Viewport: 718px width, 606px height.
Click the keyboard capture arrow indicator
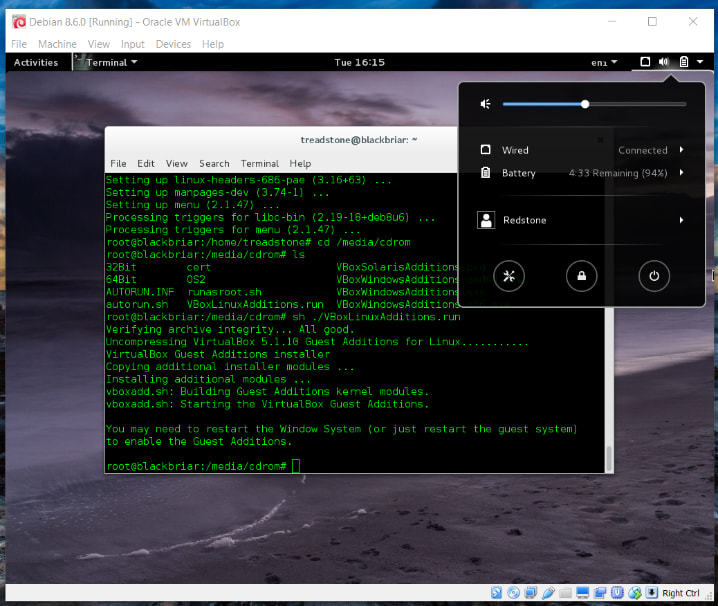[x=652, y=593]
